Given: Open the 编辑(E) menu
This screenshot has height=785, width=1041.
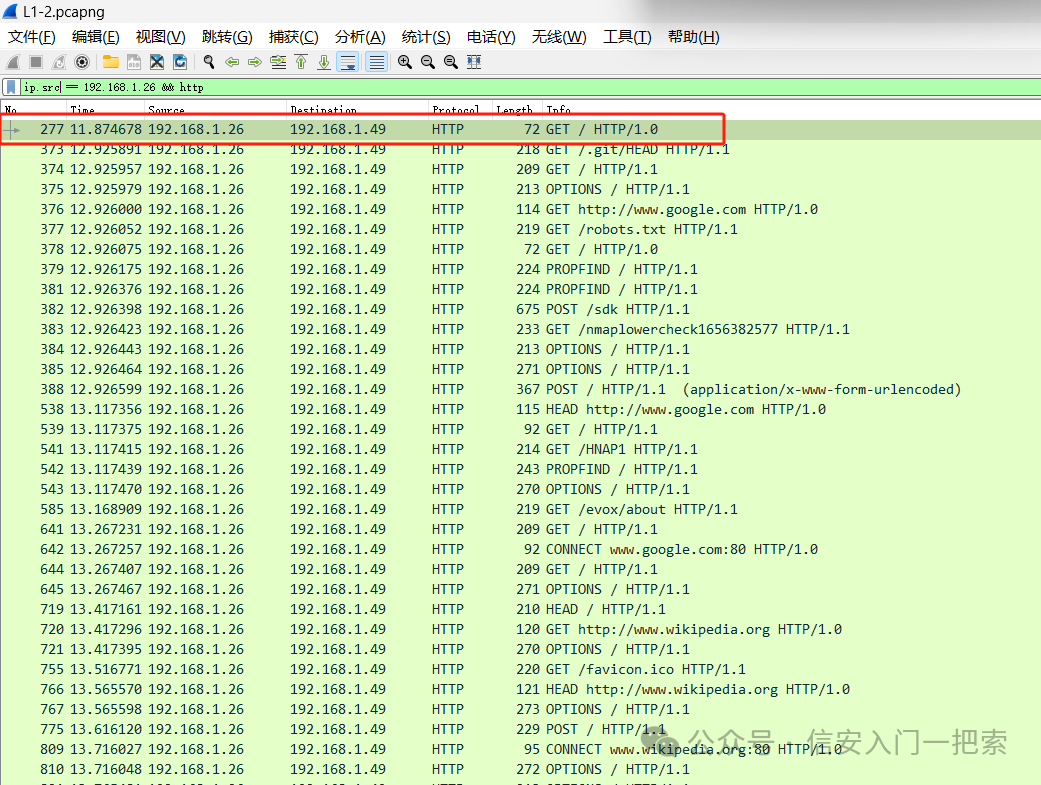Looking at the screenshot, I should [96, 37].
